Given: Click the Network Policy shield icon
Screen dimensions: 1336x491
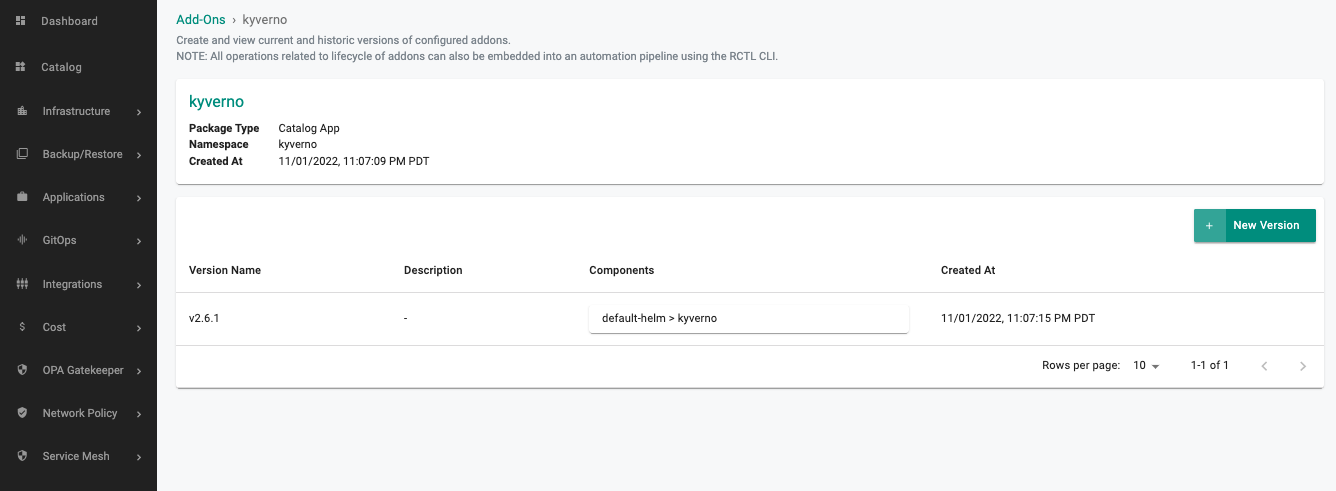Looking at the screenshot, I should [22, 413].
